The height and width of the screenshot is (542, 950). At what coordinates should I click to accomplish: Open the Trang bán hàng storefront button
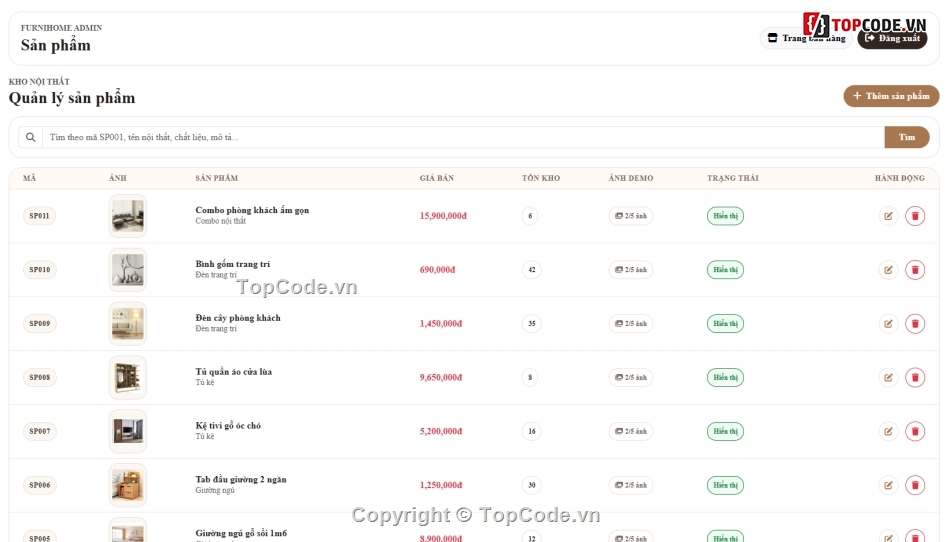806,38
